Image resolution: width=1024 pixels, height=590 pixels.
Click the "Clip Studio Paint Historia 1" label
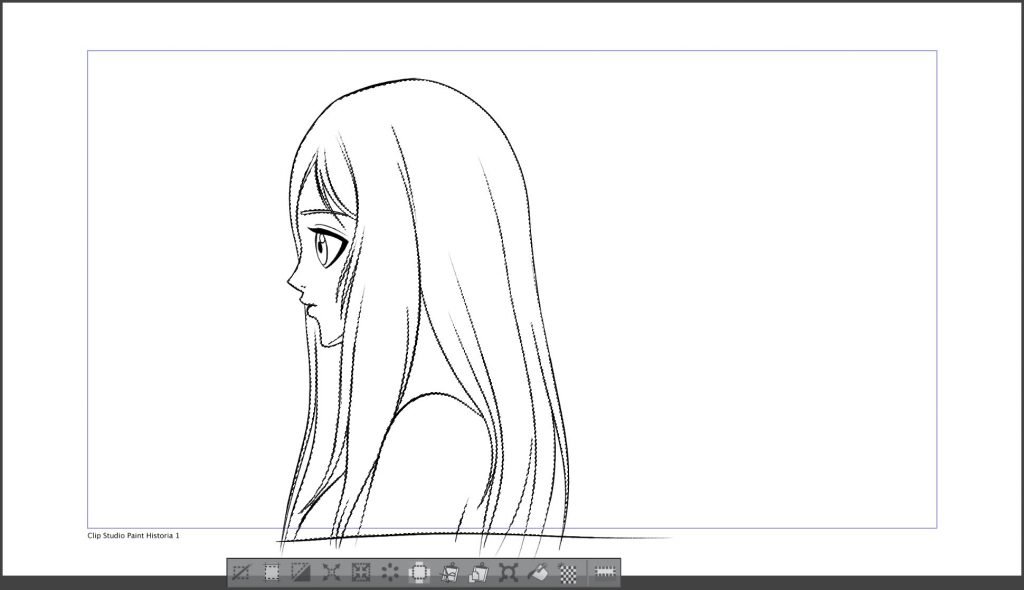tap(133, 536)
